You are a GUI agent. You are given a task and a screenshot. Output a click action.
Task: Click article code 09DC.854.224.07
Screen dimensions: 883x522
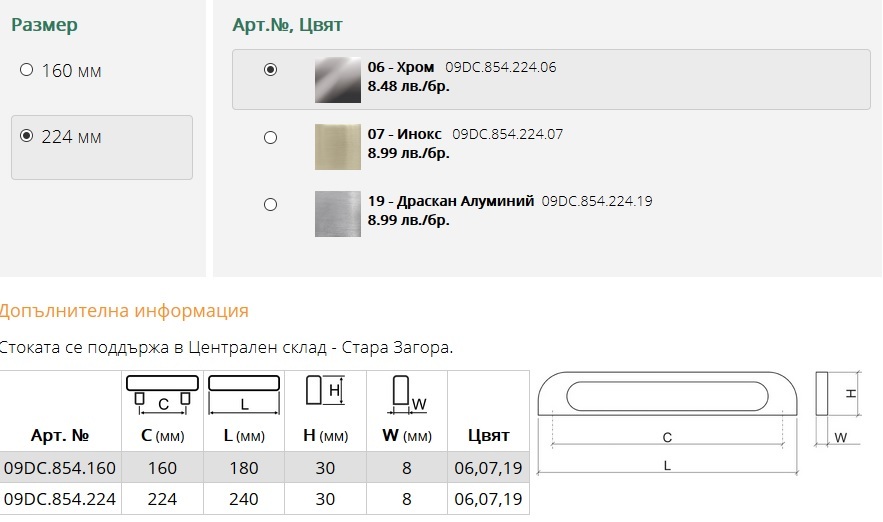tap(507, 134)
